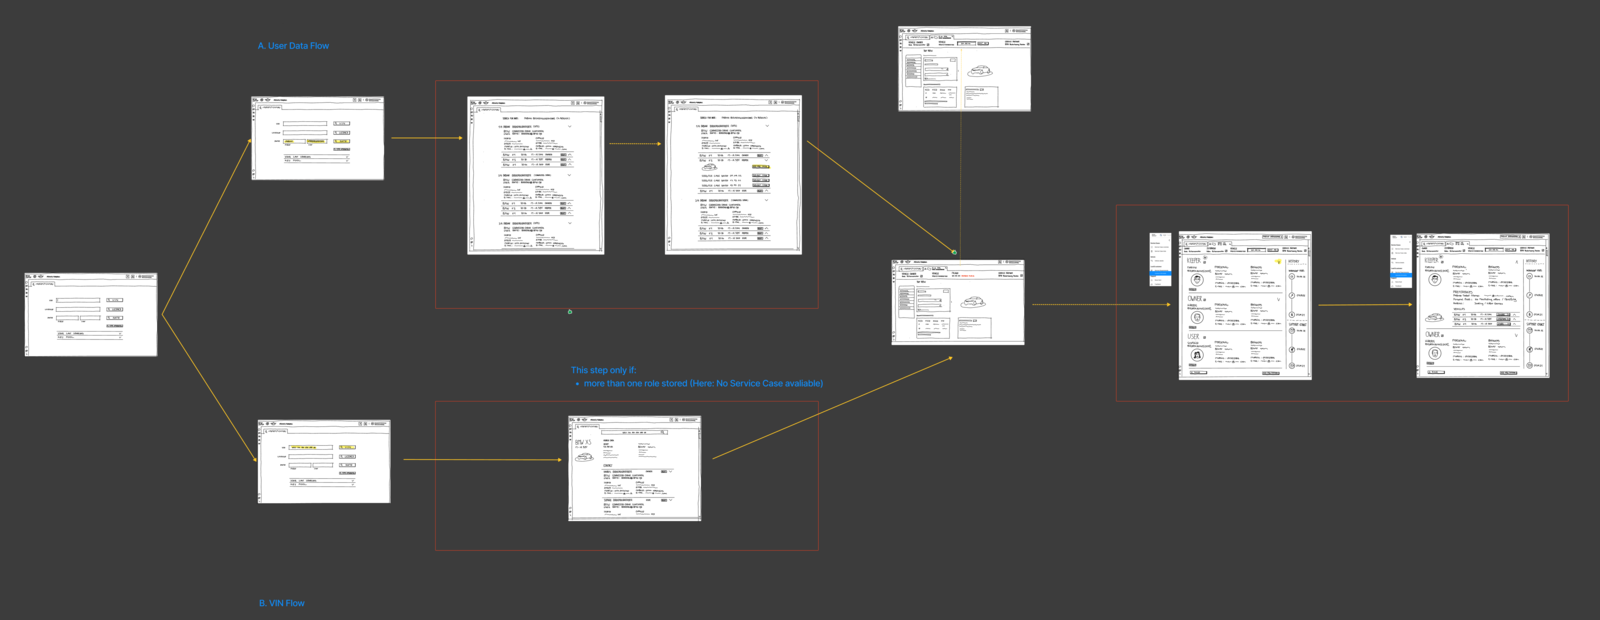Viewport: 1600px width, 620px height.
Task: Click the bottom timeline node in the Keeper/Owner/User wireframe
Action: click(x=1292, y=366)
